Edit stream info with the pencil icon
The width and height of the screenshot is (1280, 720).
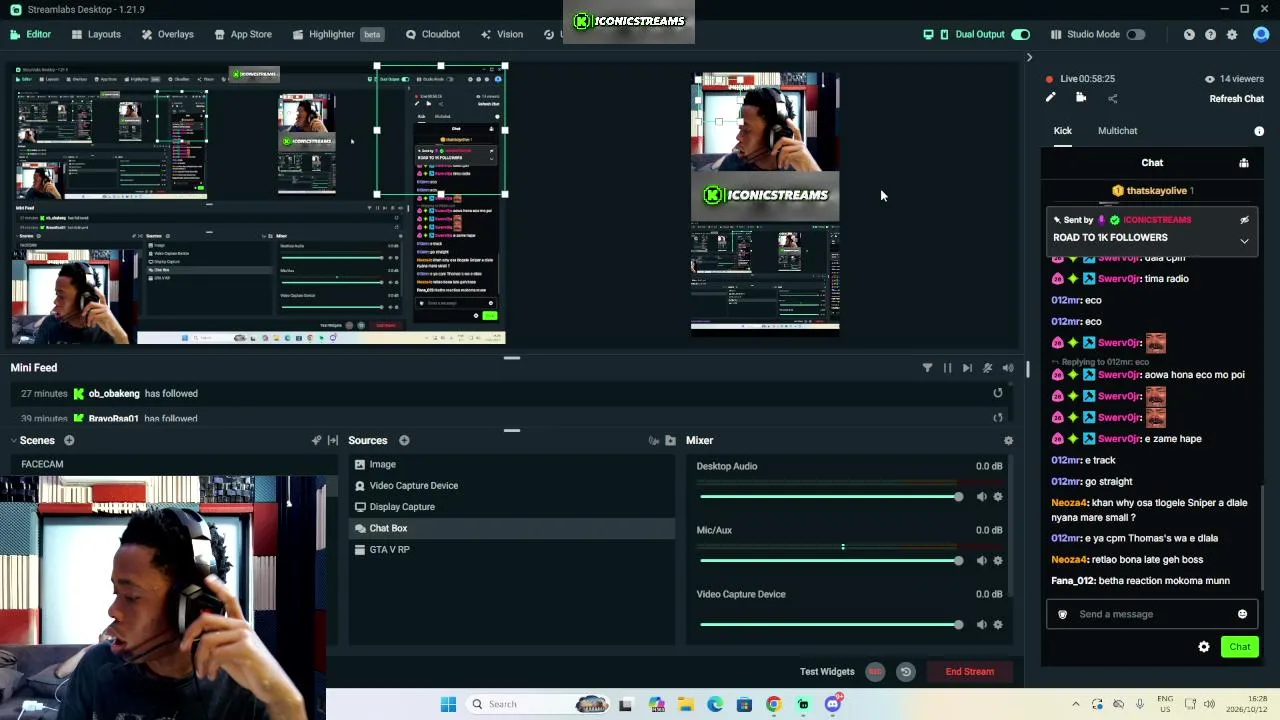pos(1050,98)
